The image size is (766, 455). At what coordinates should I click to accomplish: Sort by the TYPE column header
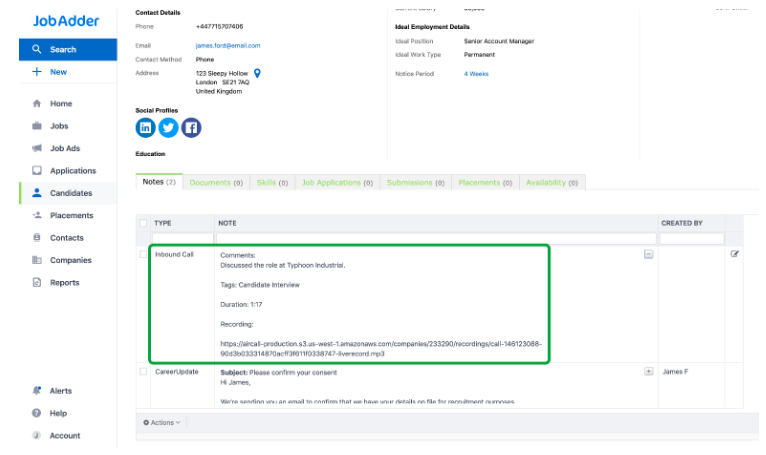[163, 223]
